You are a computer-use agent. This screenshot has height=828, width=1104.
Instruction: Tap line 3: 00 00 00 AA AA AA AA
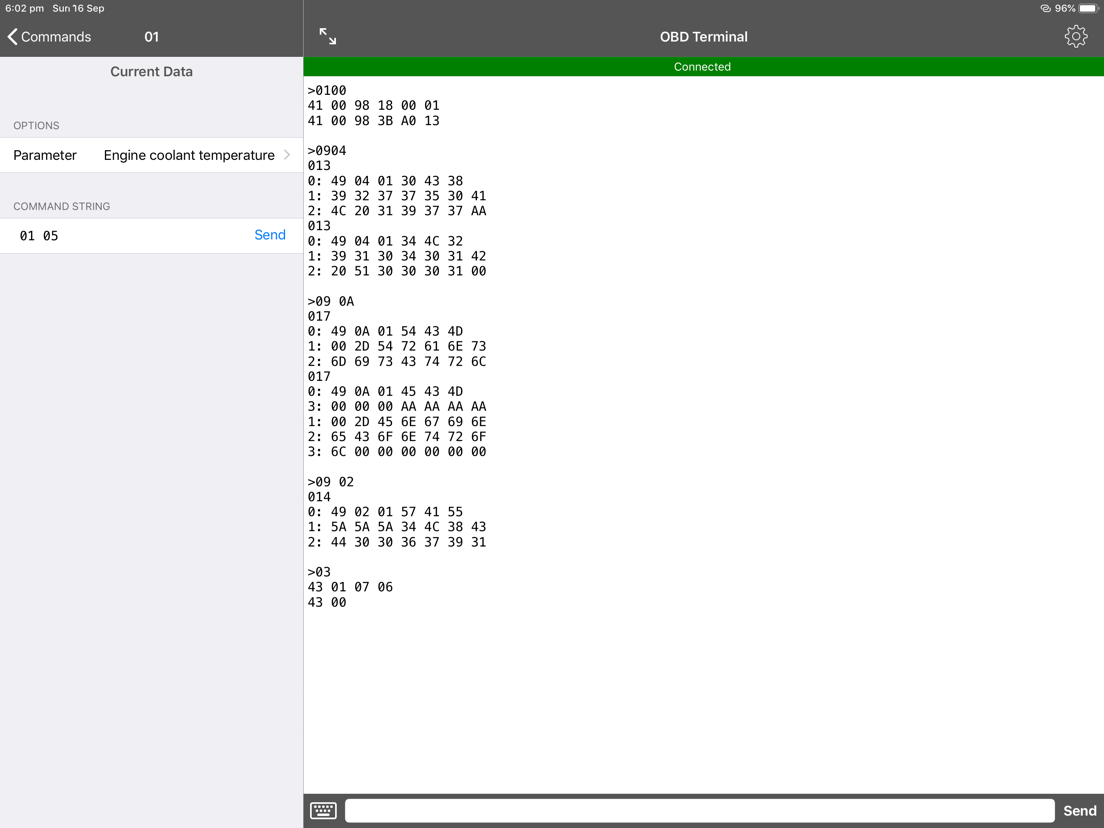(396, 407)
